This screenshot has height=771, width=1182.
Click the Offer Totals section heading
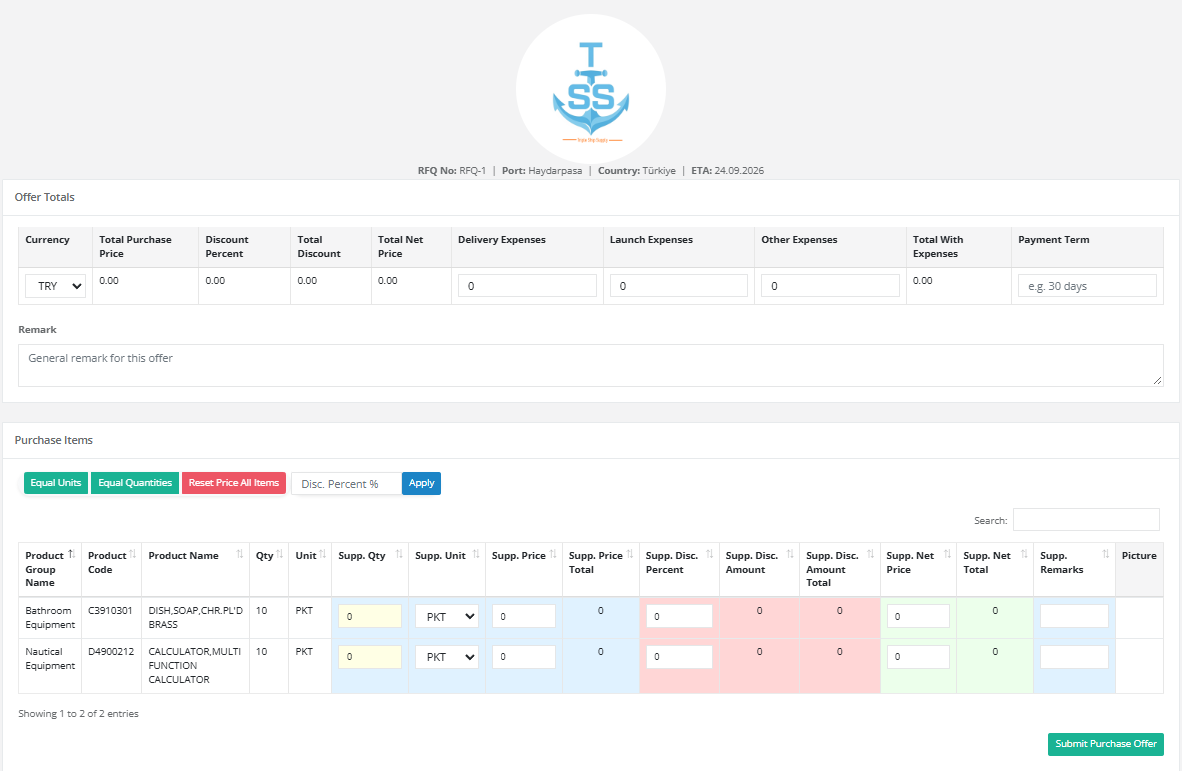(x=44, y=197)
